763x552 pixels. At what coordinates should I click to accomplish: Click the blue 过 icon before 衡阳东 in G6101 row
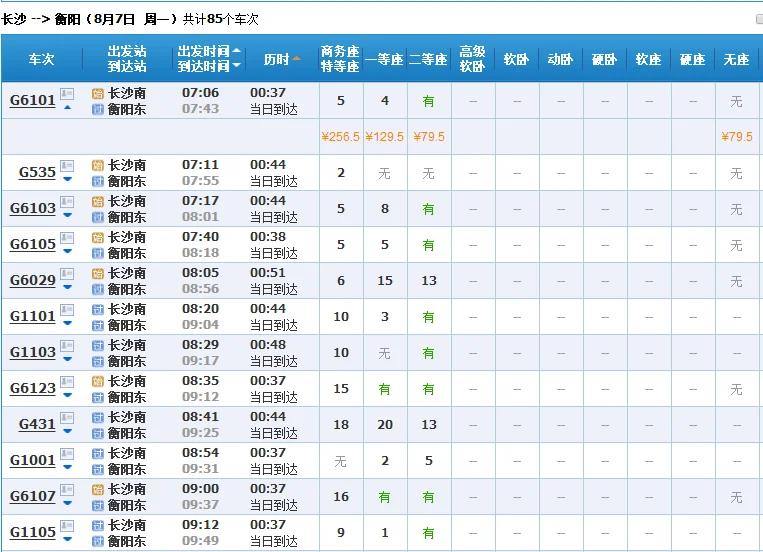click(x=98, y=109)
